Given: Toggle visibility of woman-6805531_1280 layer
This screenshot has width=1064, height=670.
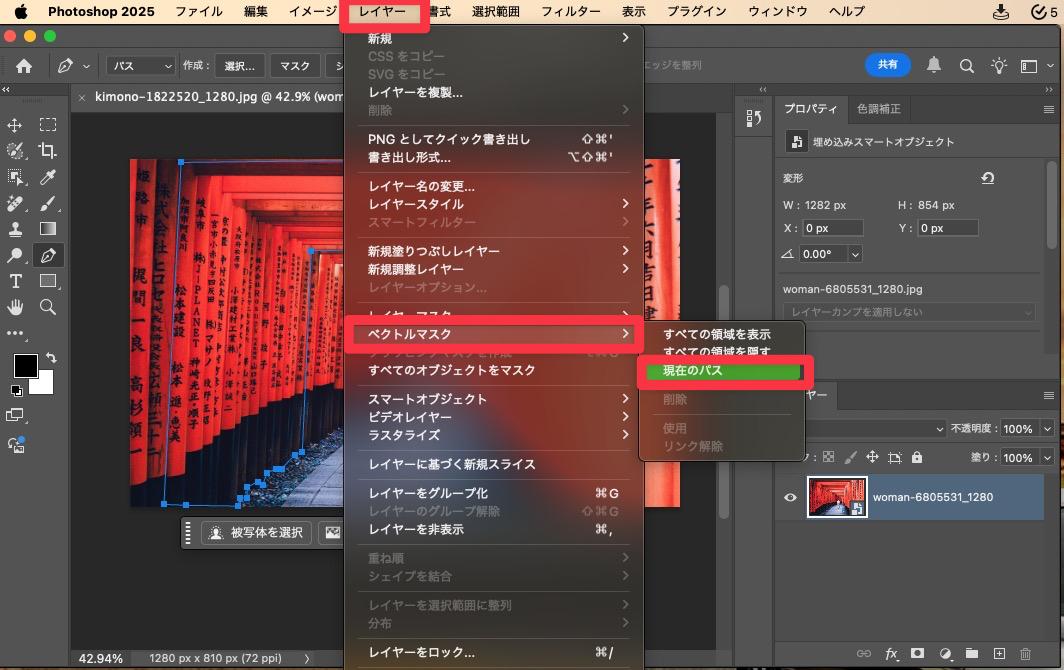Looking at the screenshot, I should pos(790,498).
